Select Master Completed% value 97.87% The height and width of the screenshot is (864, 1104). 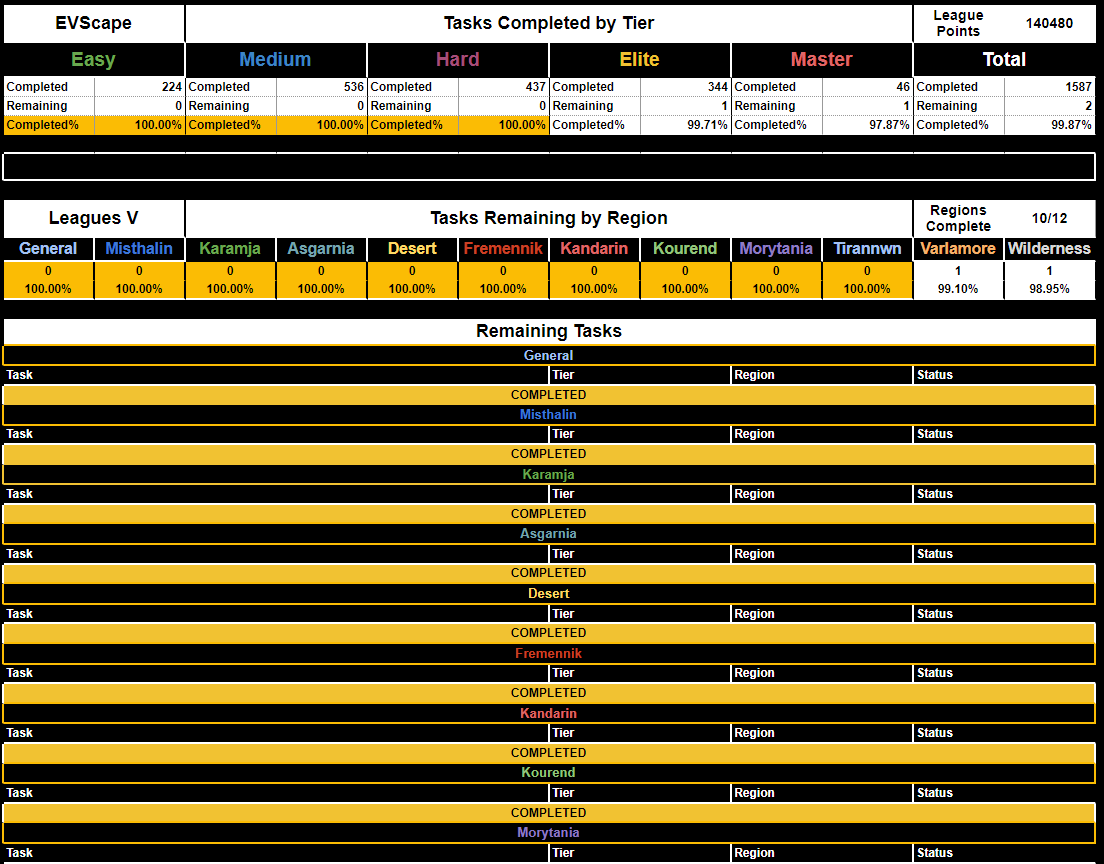pos(867,125)
